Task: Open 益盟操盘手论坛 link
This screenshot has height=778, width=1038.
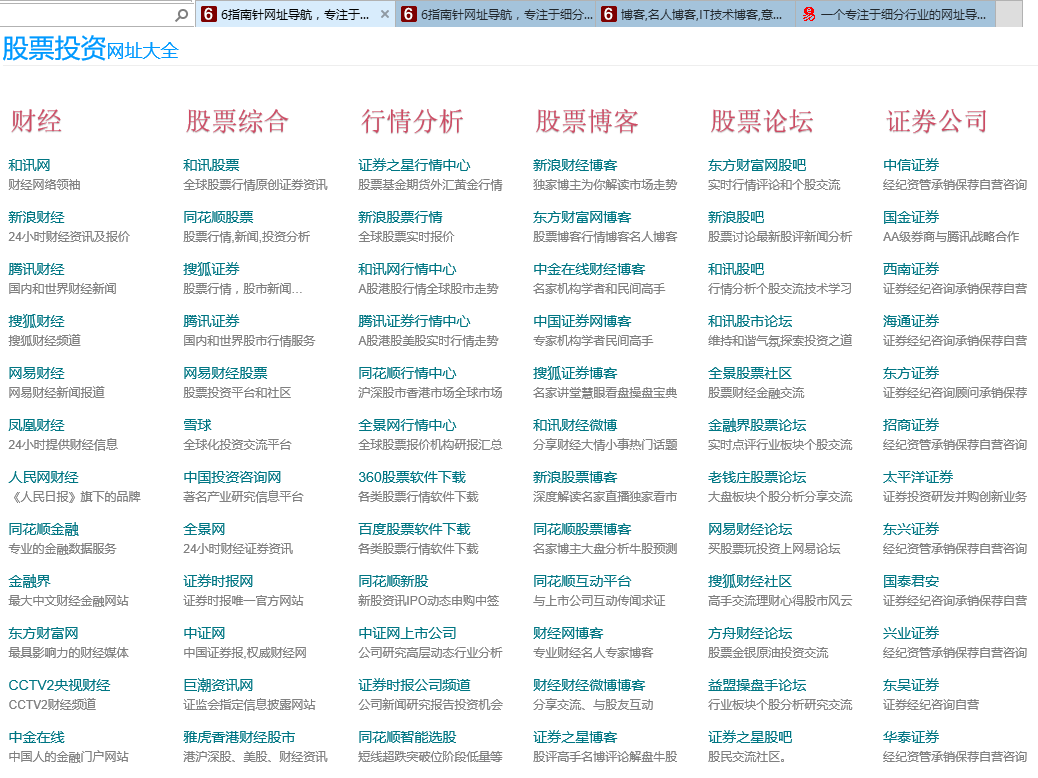Action: [757, 685]
